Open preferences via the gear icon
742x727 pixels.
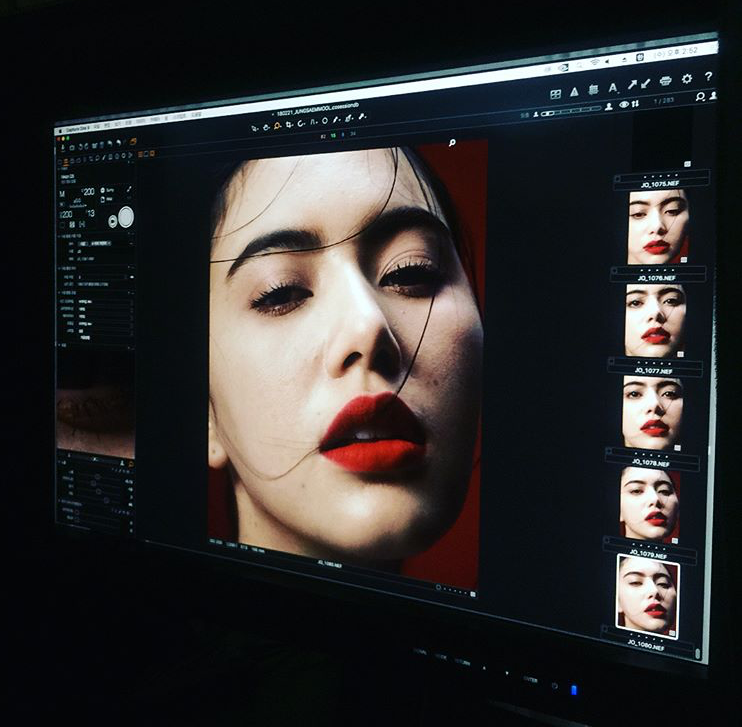click(687, 79)
